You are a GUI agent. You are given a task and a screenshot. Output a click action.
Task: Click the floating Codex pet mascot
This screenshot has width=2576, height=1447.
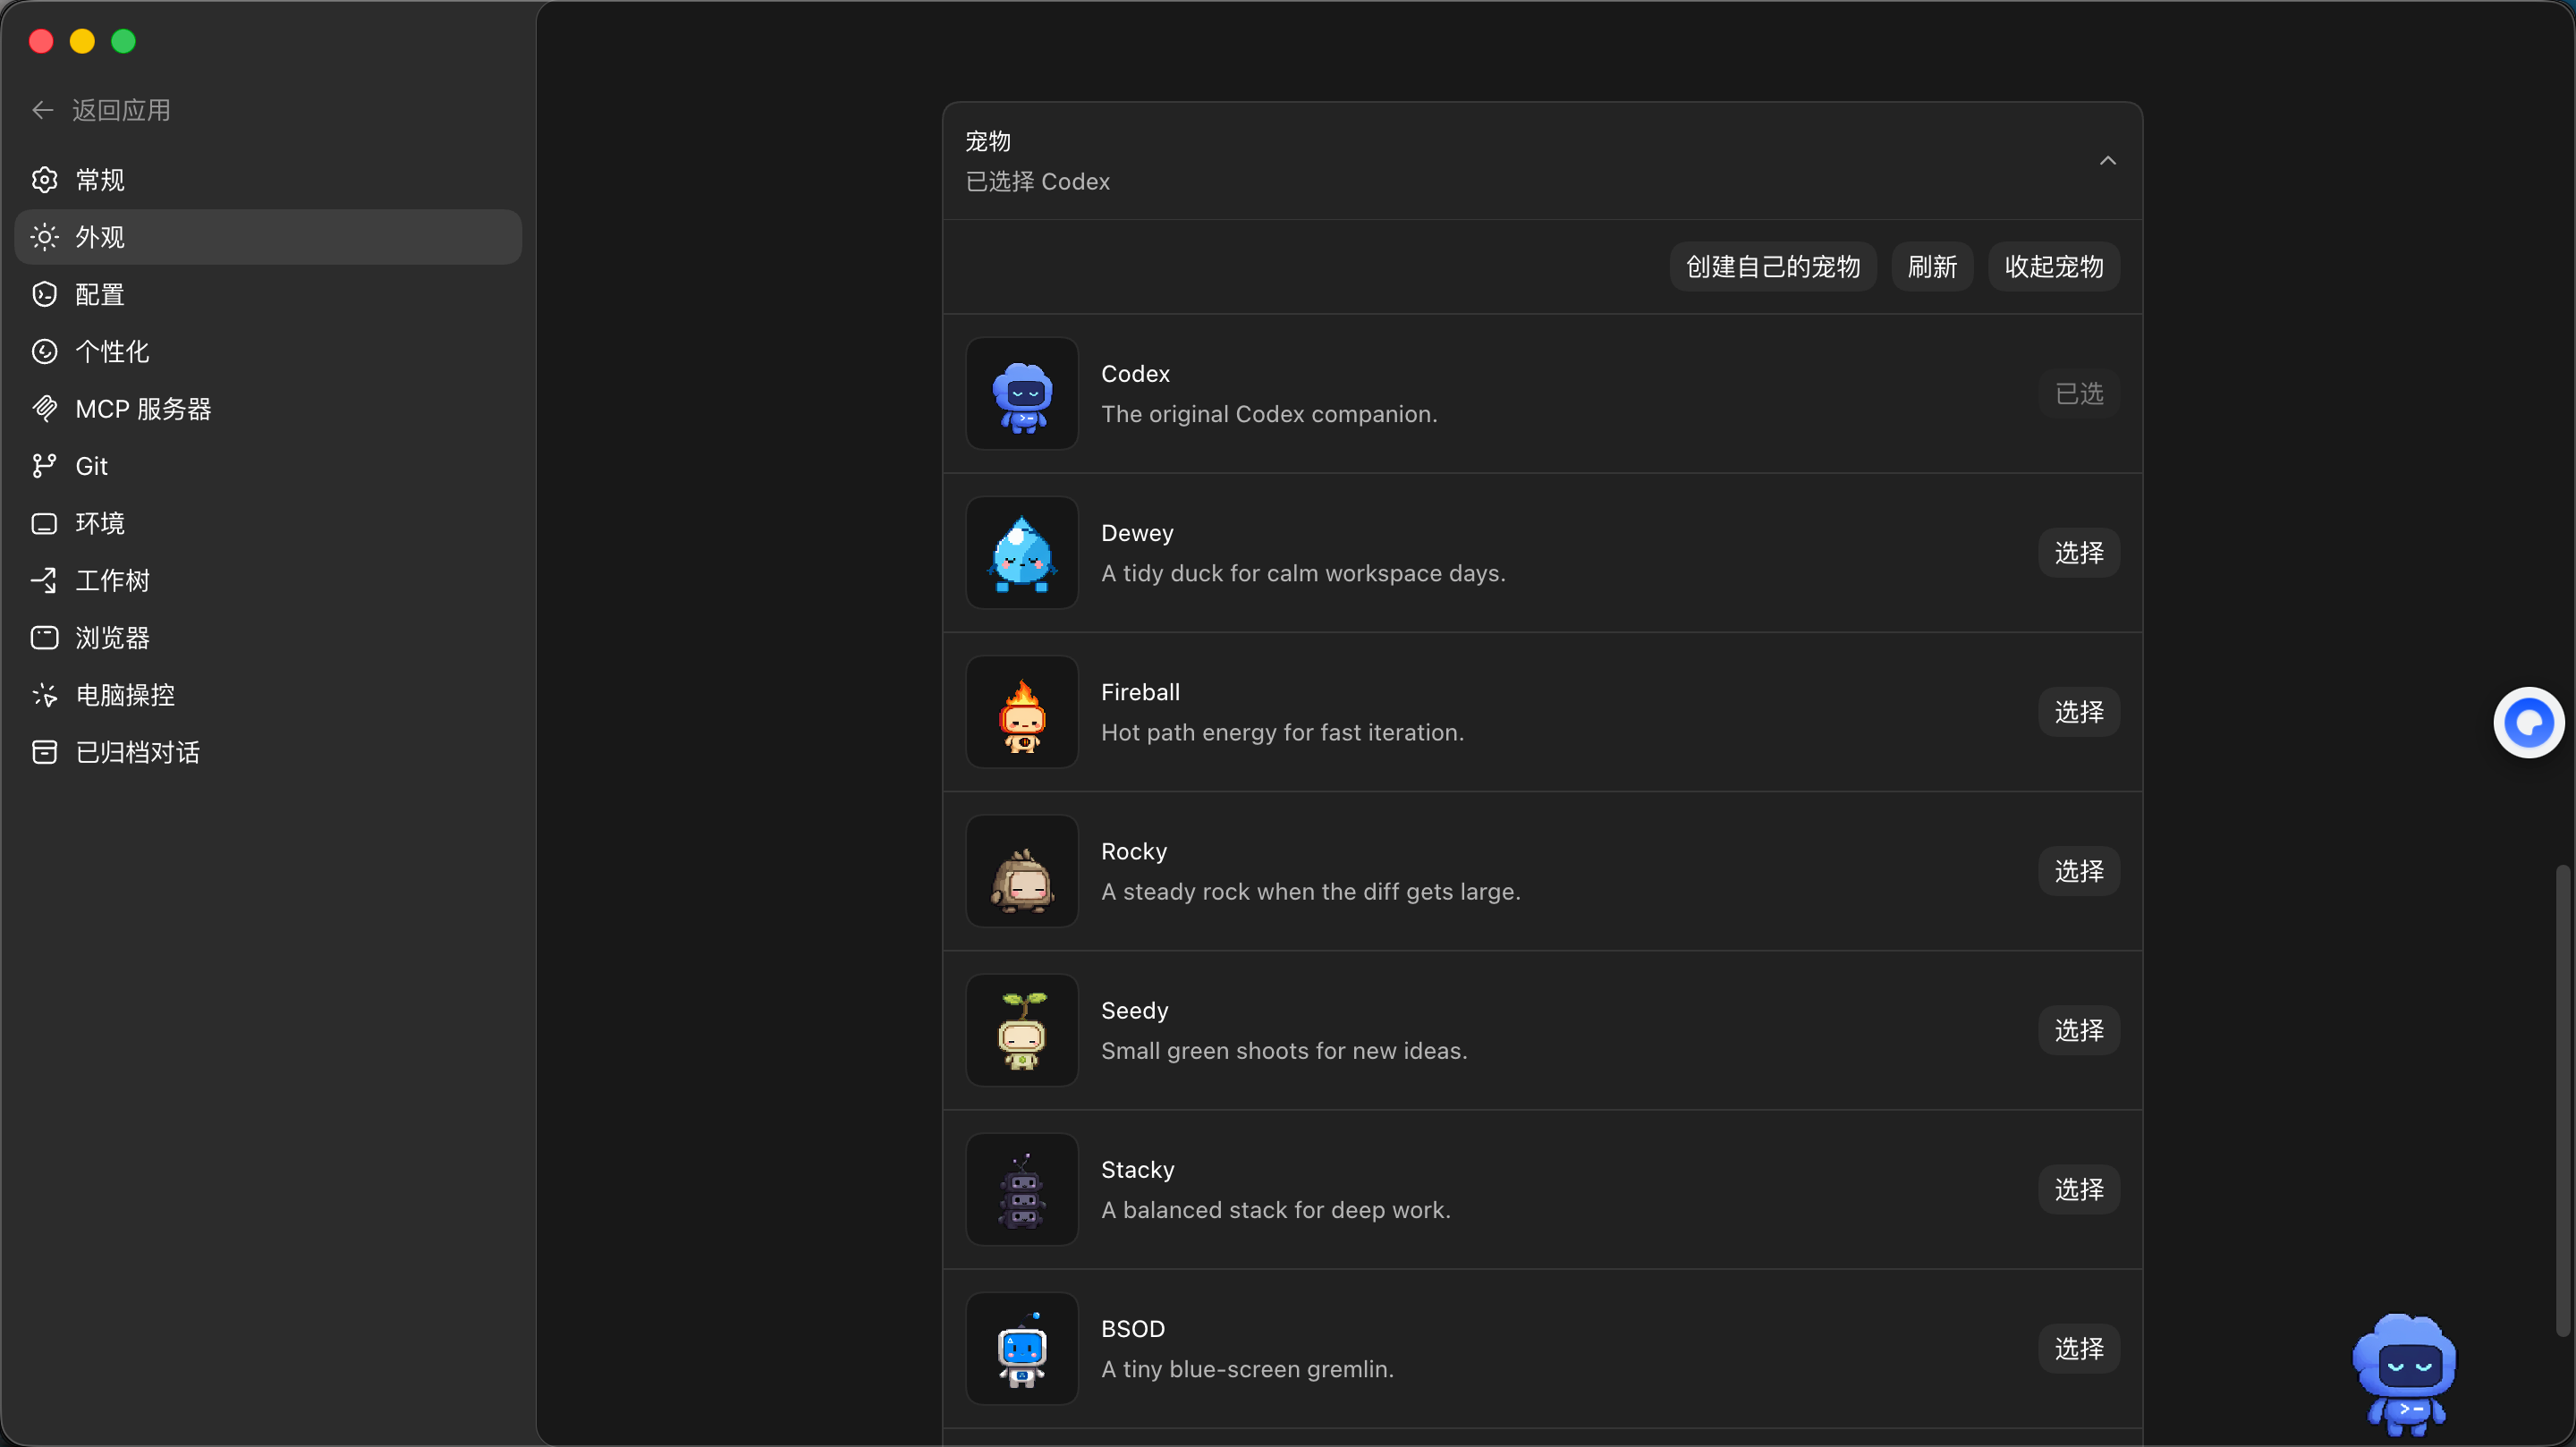click(2404, 1374)
